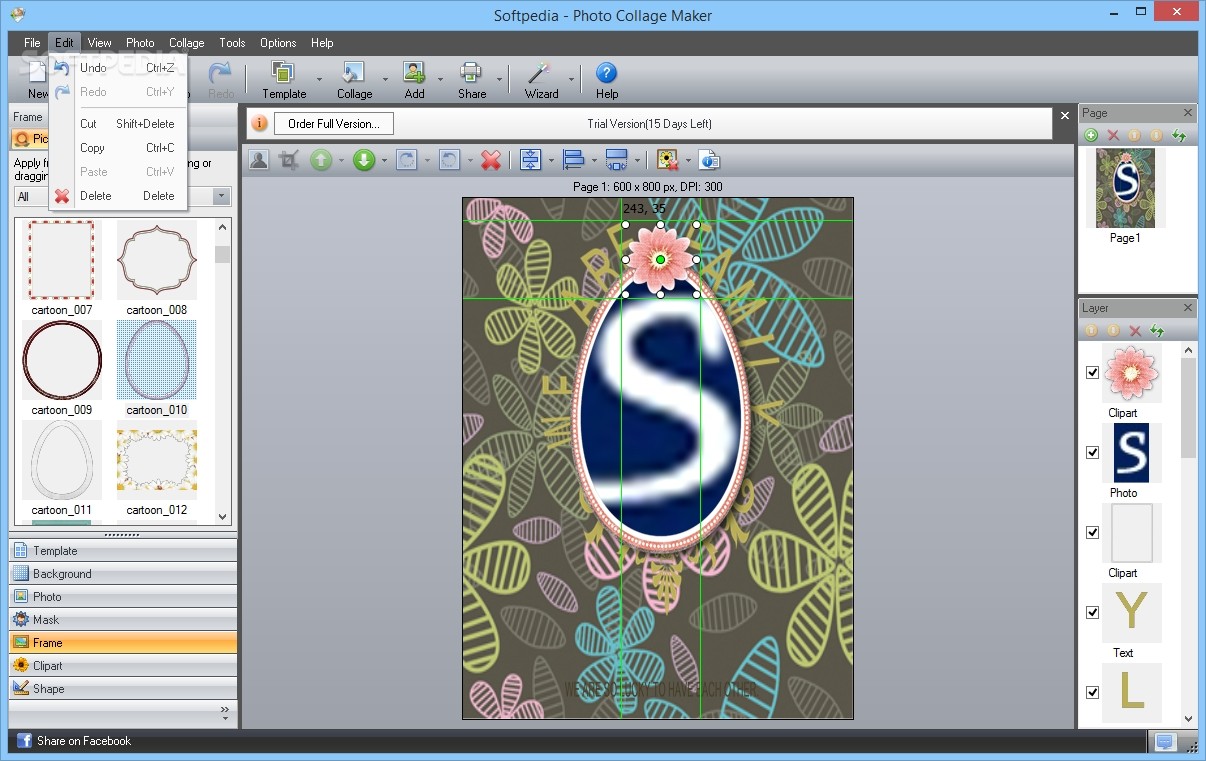The image size is (1206, 761).
Task: Toggle visibility of the Photo layer
Action: tap(1092, 452)
